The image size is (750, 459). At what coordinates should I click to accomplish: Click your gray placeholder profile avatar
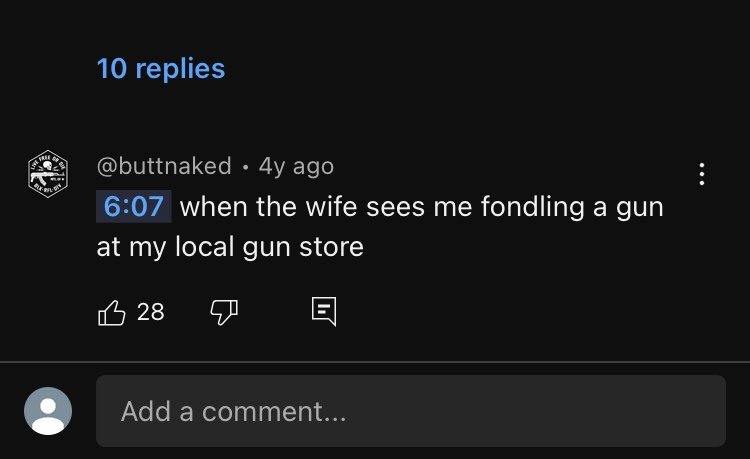point(48,411)
